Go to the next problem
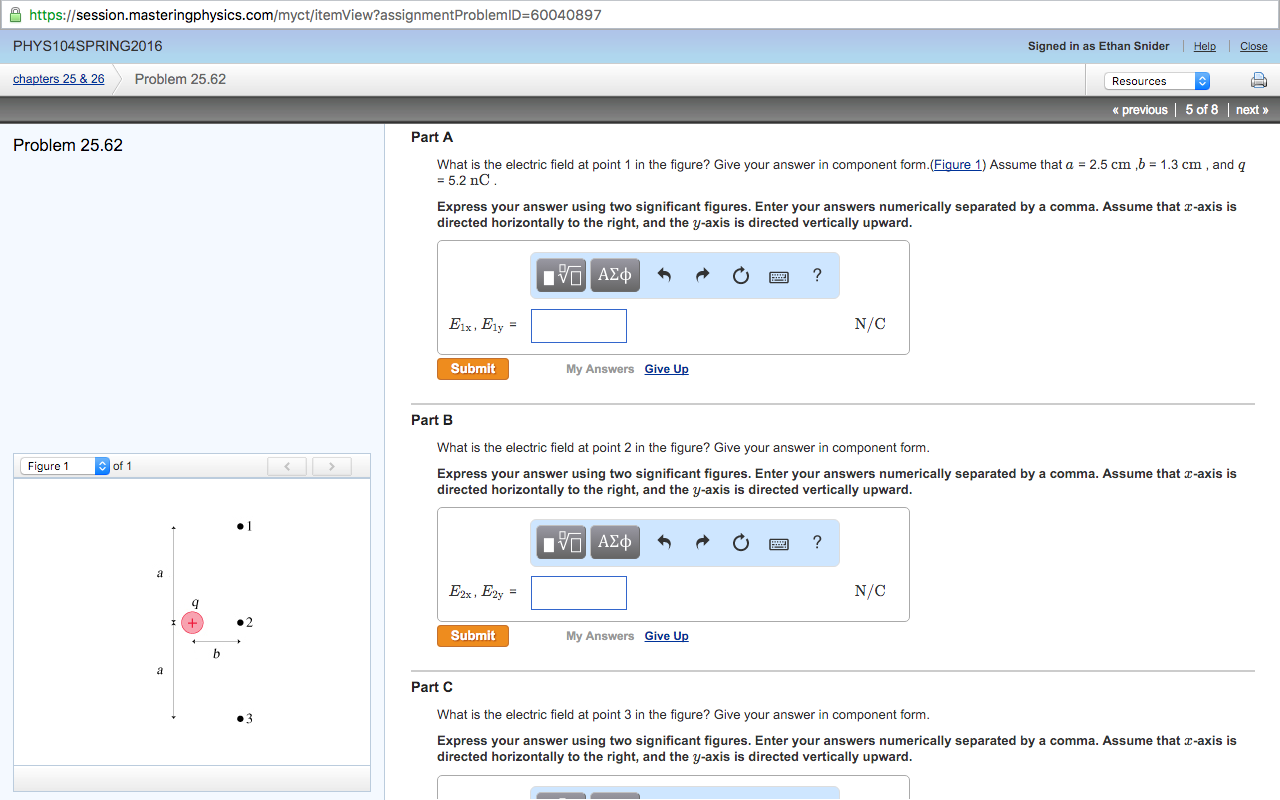 pos(1252,110)
